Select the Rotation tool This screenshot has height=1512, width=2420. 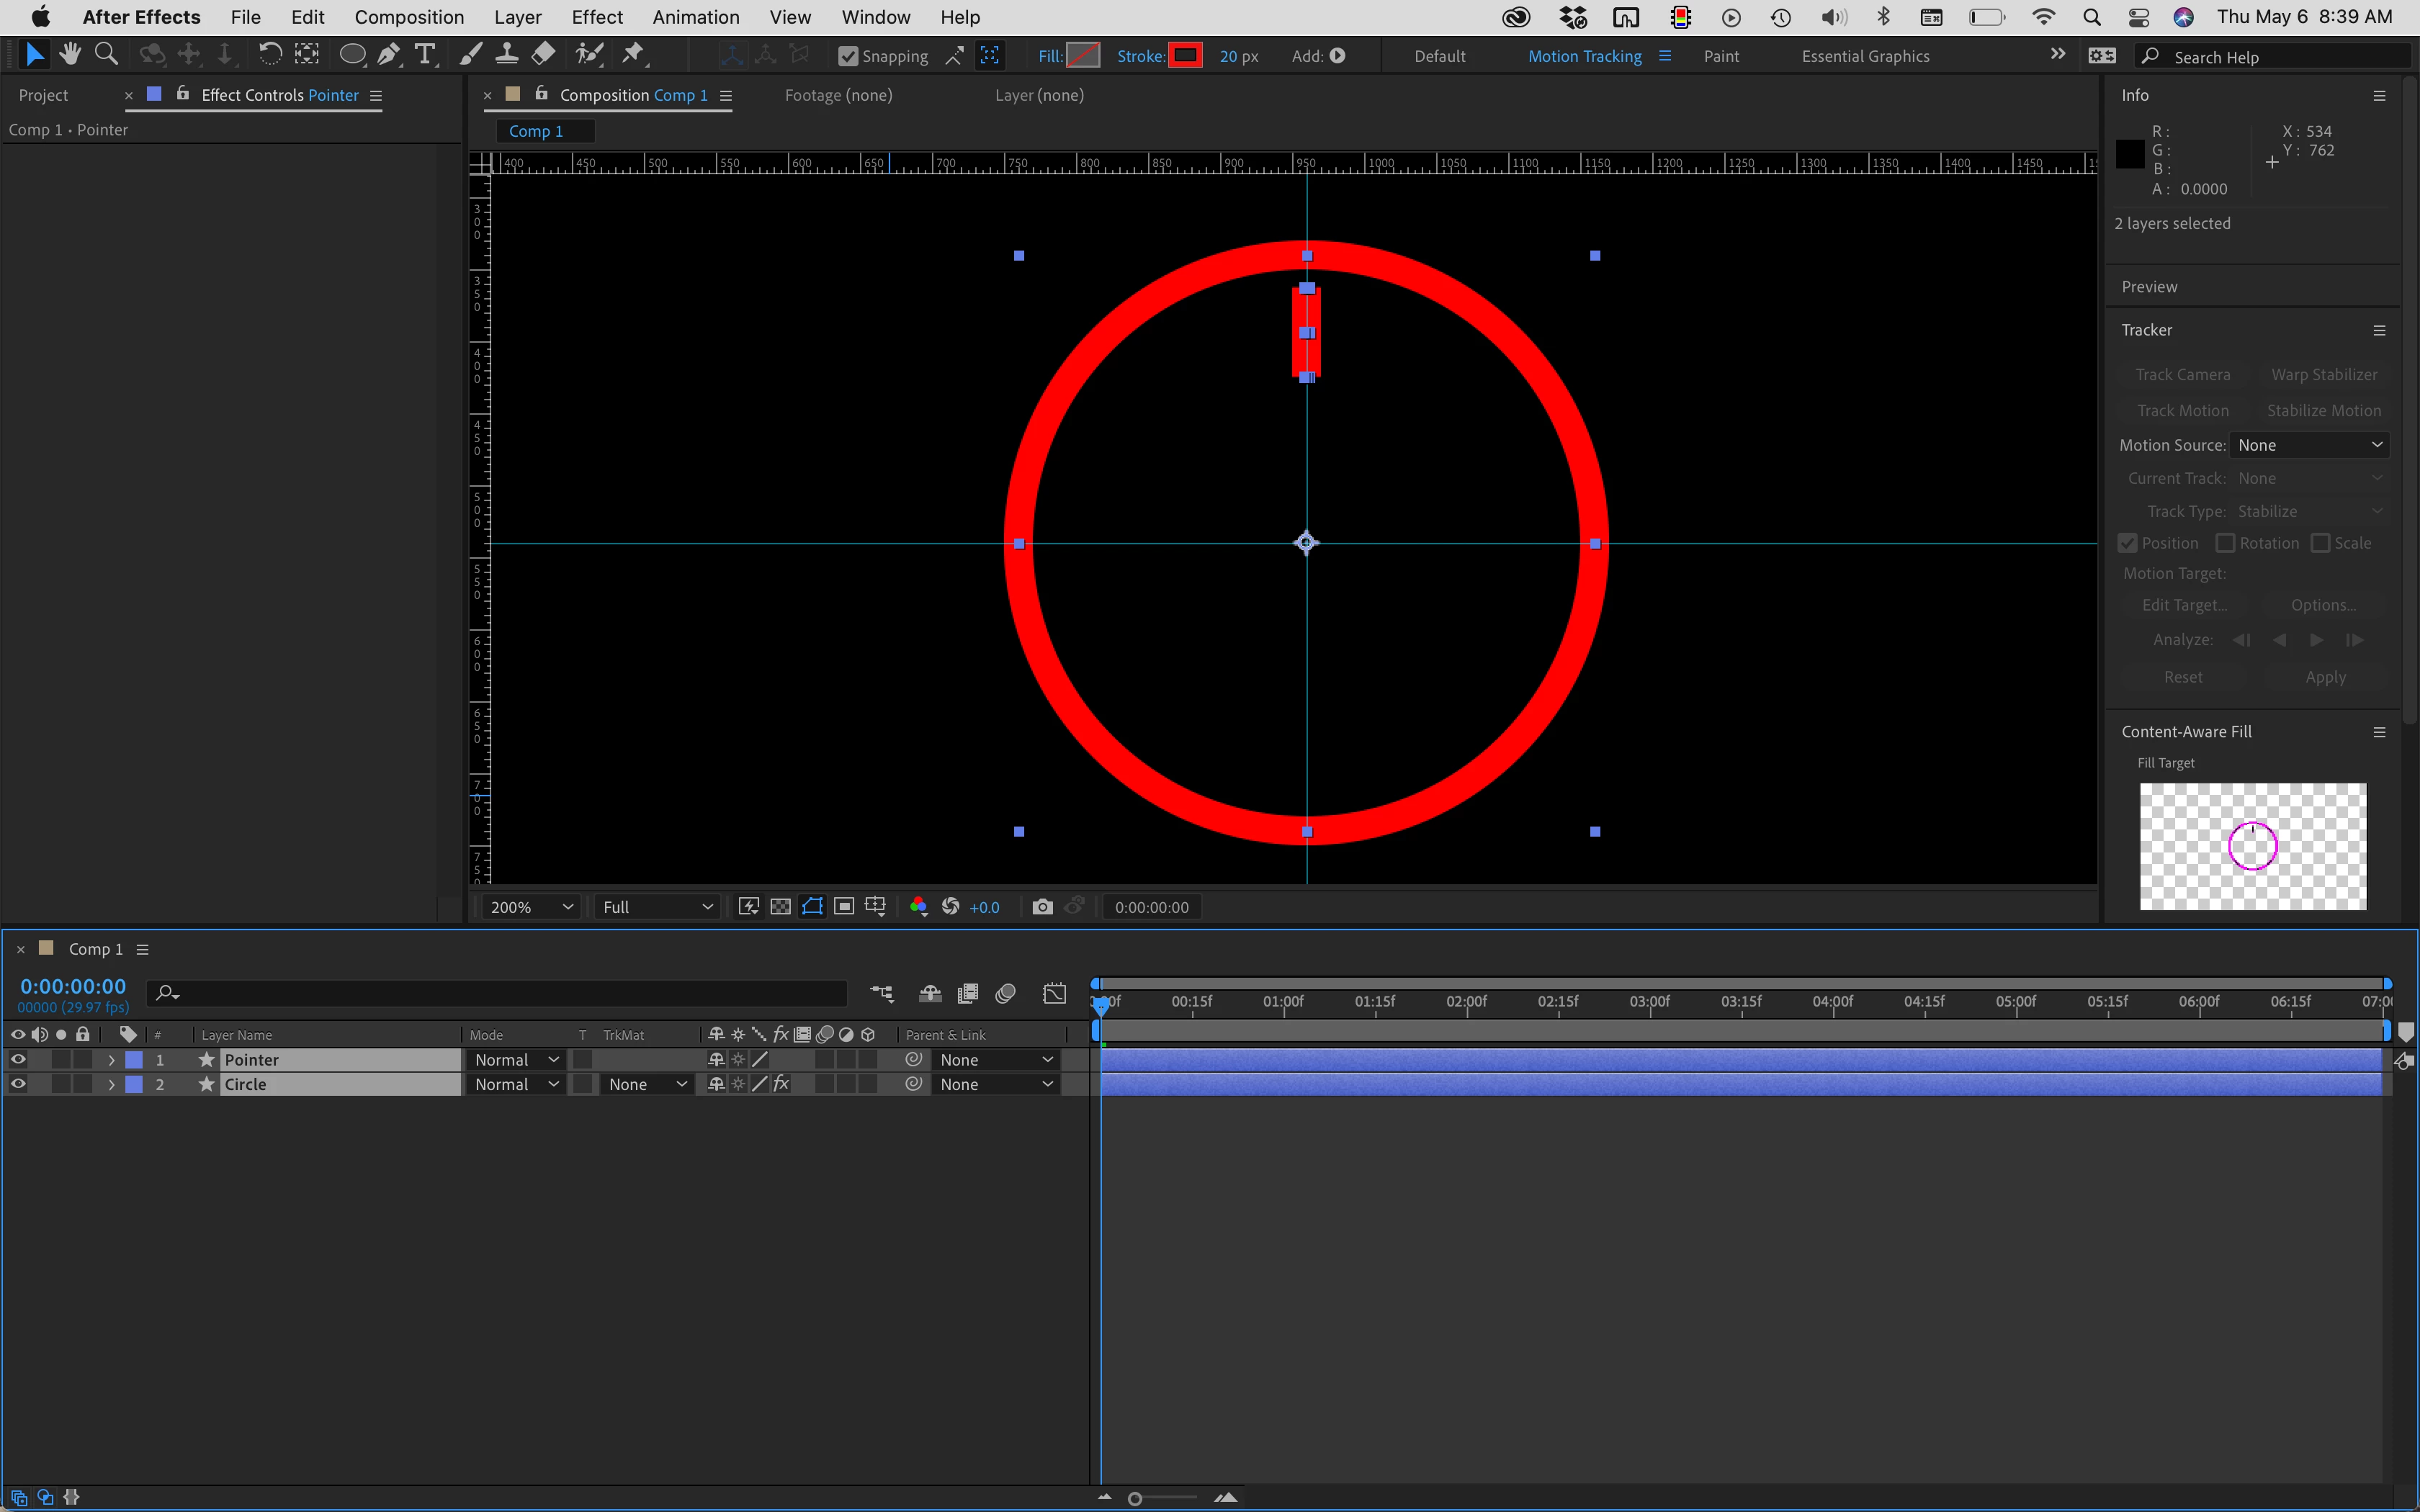(269, 55)
